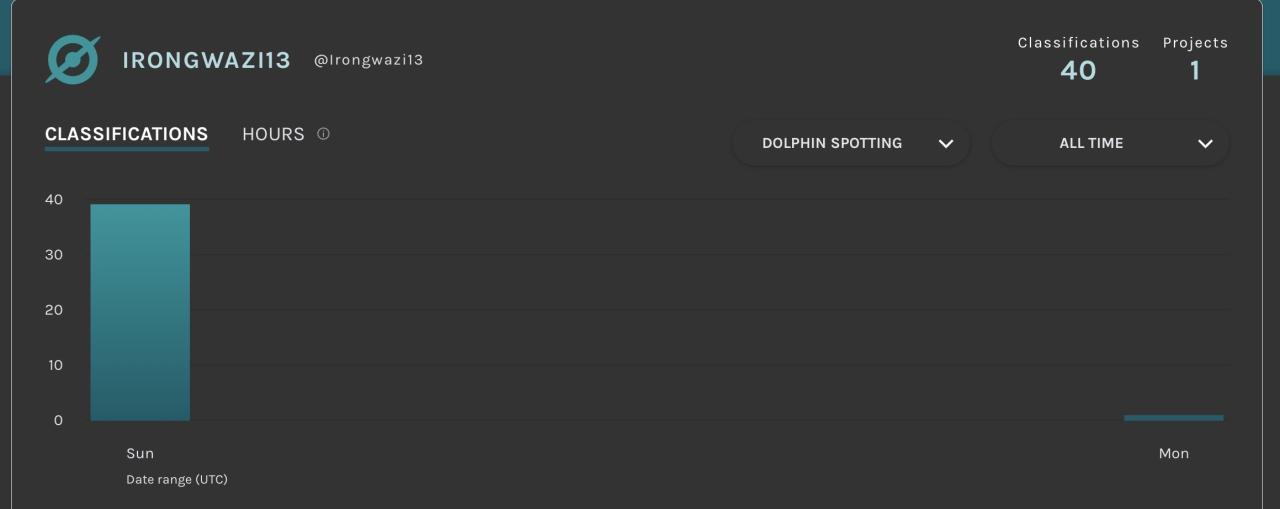Click the Classifications count of 40
This screenshot has height=509, width=1280.
[x=1078, y=71]
